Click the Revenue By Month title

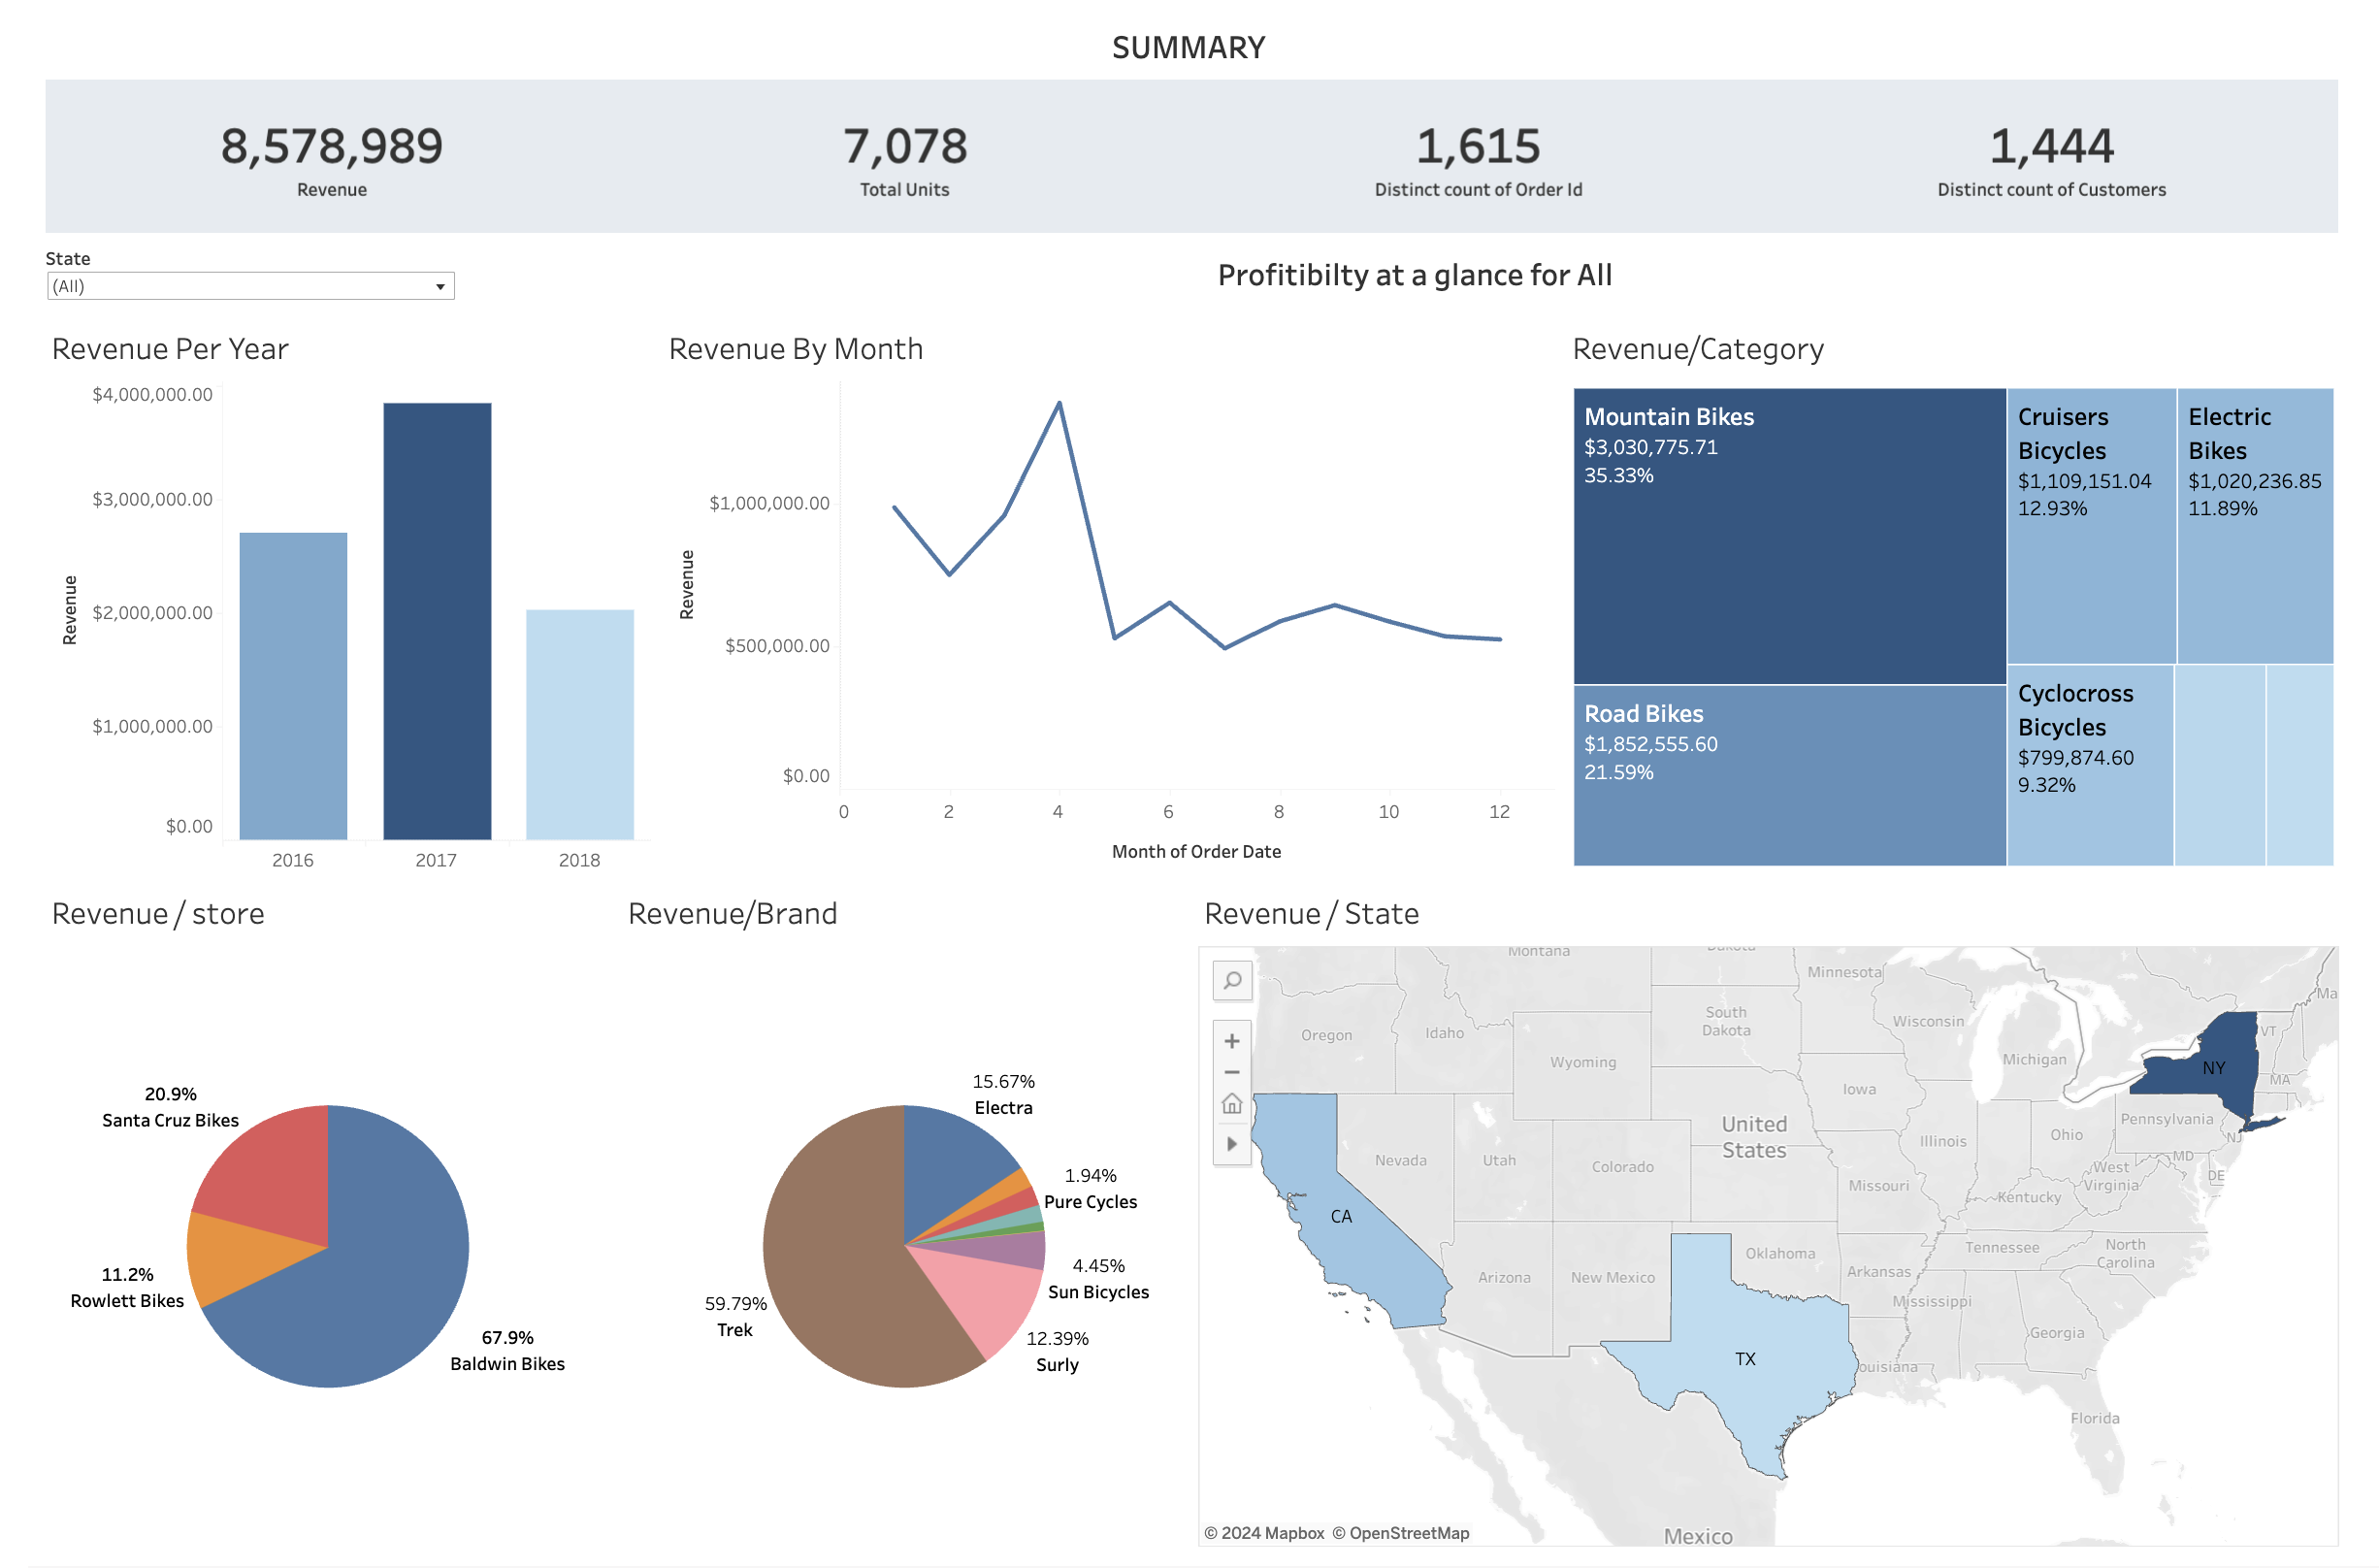(796, 349)
